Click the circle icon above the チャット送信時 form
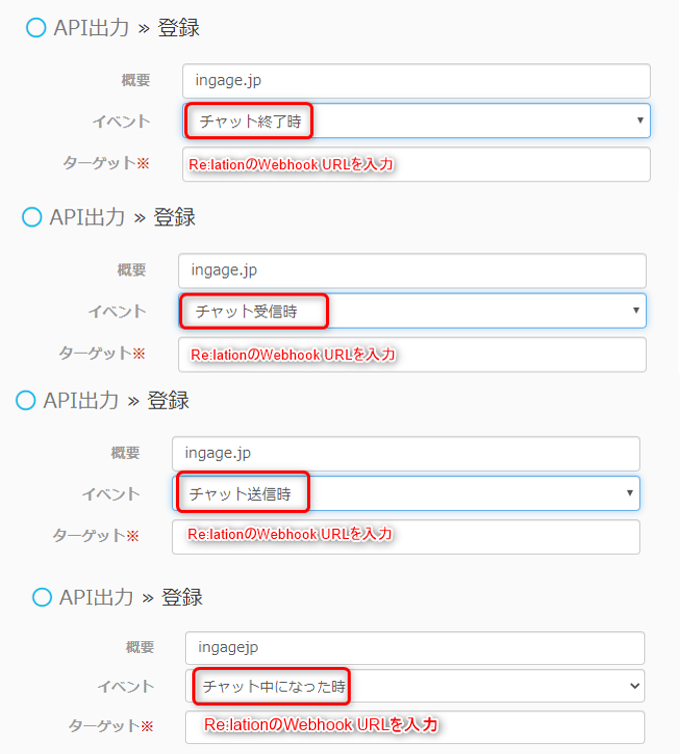The image size is (680, 754). pyautogui.click(x=25, y=401)
